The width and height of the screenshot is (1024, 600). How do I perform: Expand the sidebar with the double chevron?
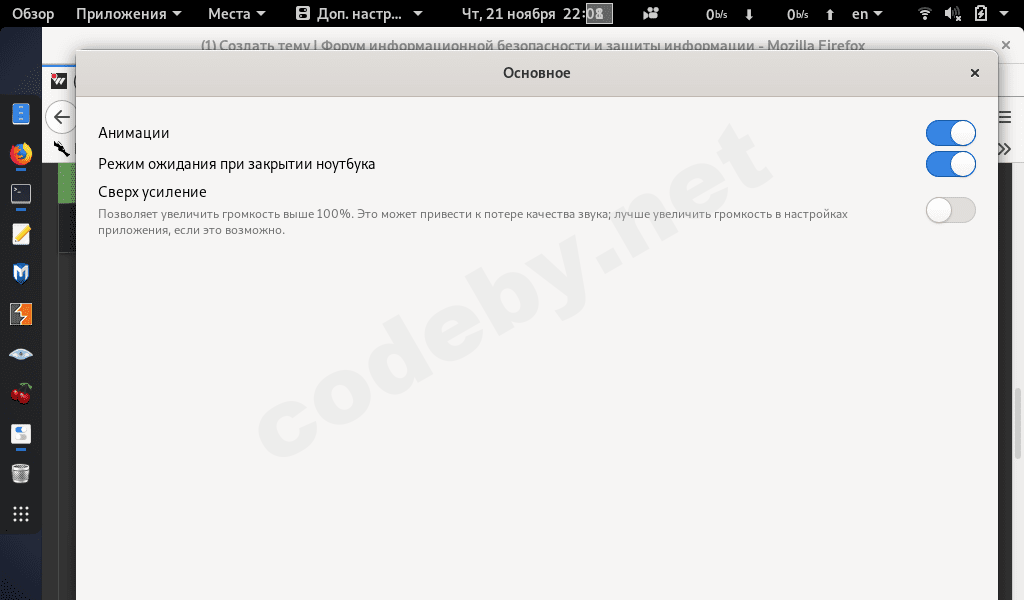[x=1003, y=148]
